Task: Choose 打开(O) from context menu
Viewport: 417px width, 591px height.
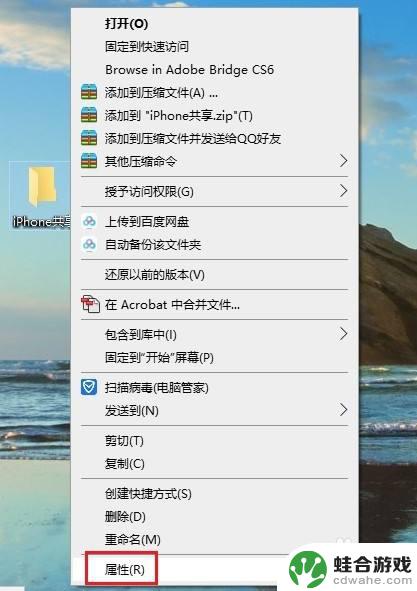Action: tap(126, 24)
